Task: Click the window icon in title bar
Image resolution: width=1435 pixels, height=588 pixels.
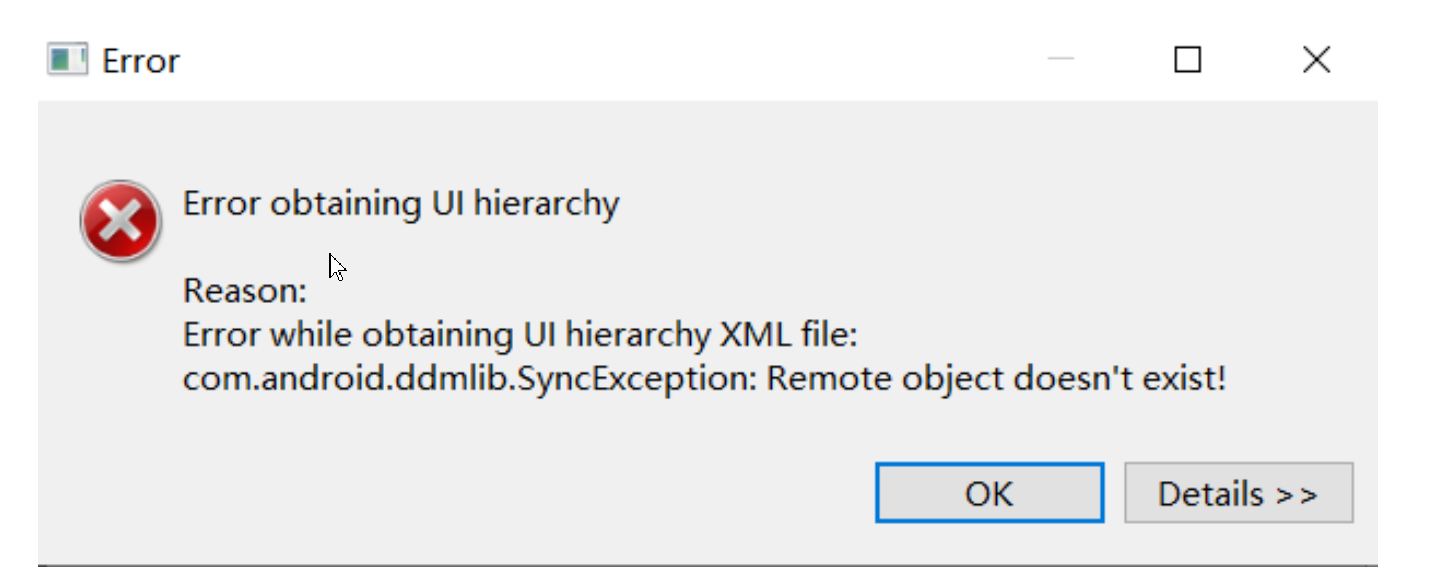Action: point(67,60)
